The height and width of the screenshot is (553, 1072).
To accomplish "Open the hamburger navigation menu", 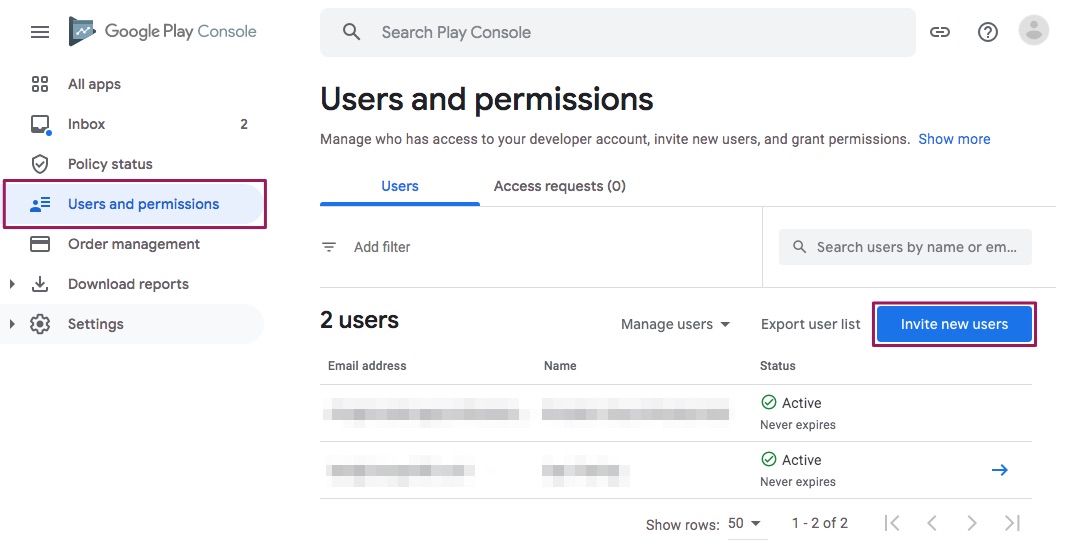I will coord(40,32).
